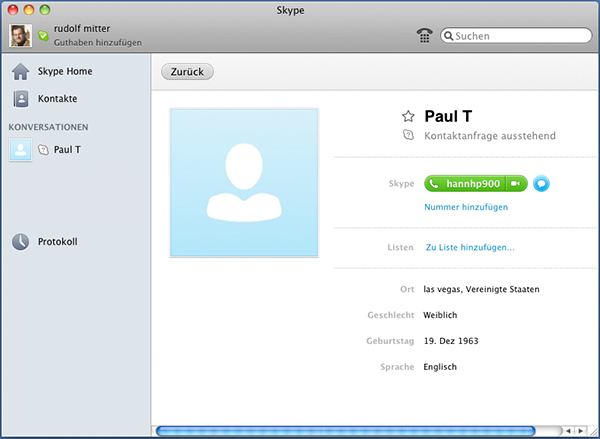Click Kontaktanfrage ausstehend status text

tap(490, 136)
